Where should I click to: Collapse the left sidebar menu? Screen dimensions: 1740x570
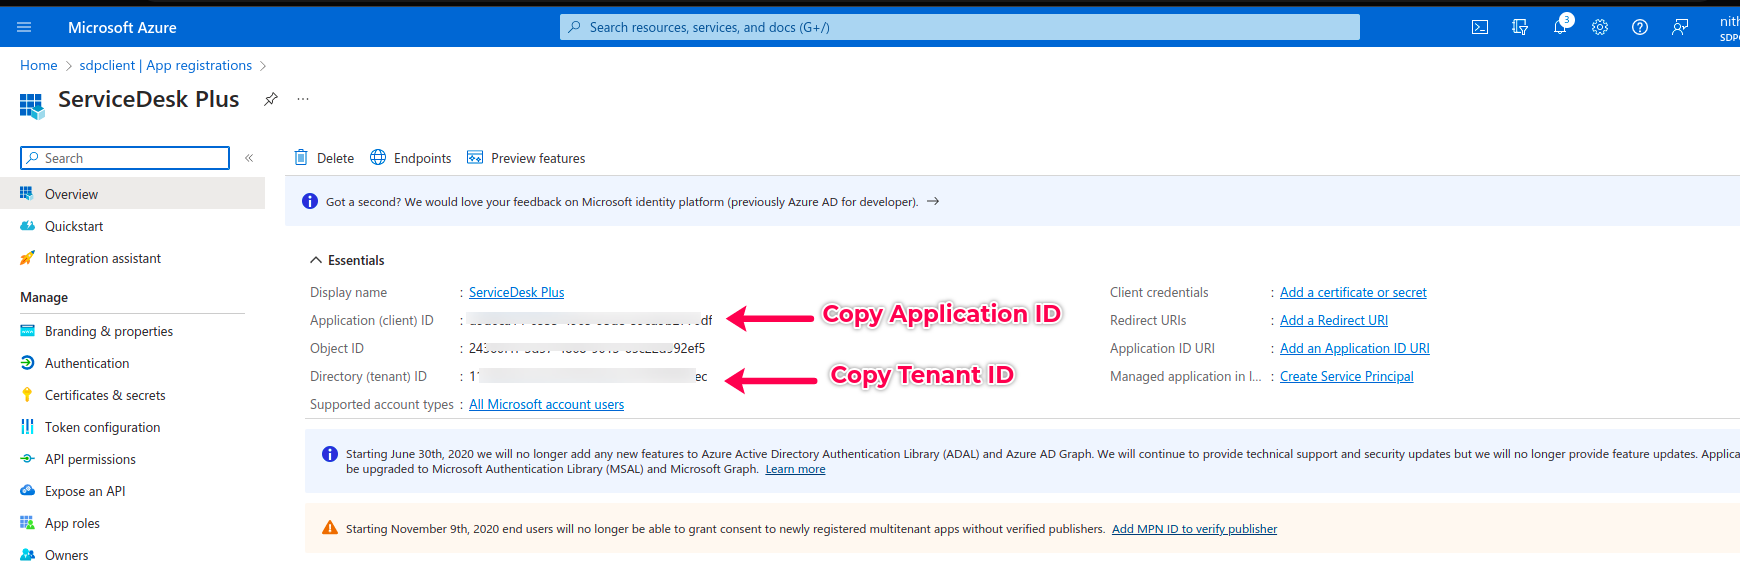pos(249,158)
